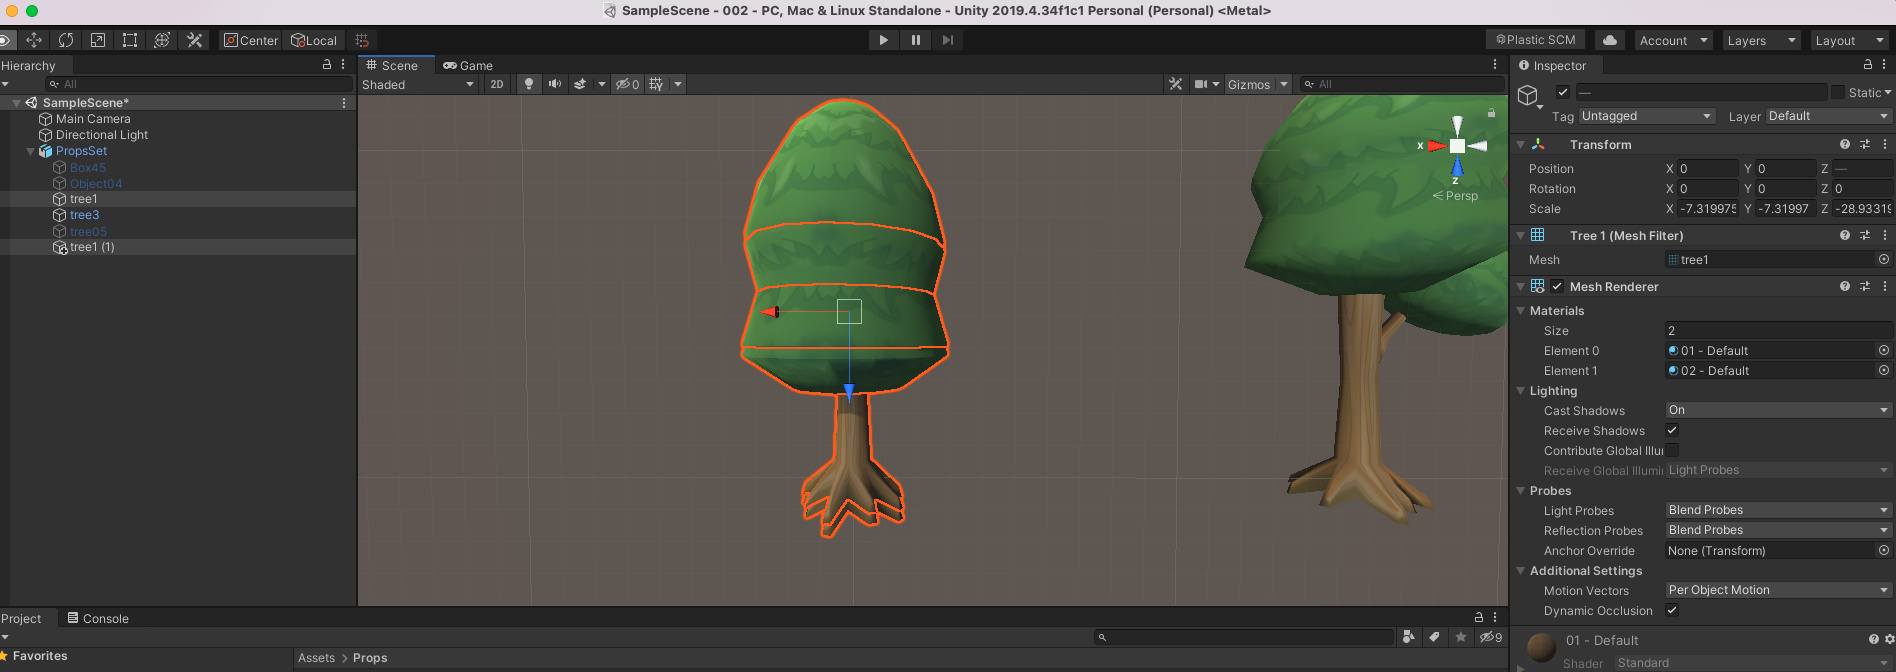The width and height of the screenshot is (1896, 672).
Task: Click the Pause button
Action: pos(915,40)
